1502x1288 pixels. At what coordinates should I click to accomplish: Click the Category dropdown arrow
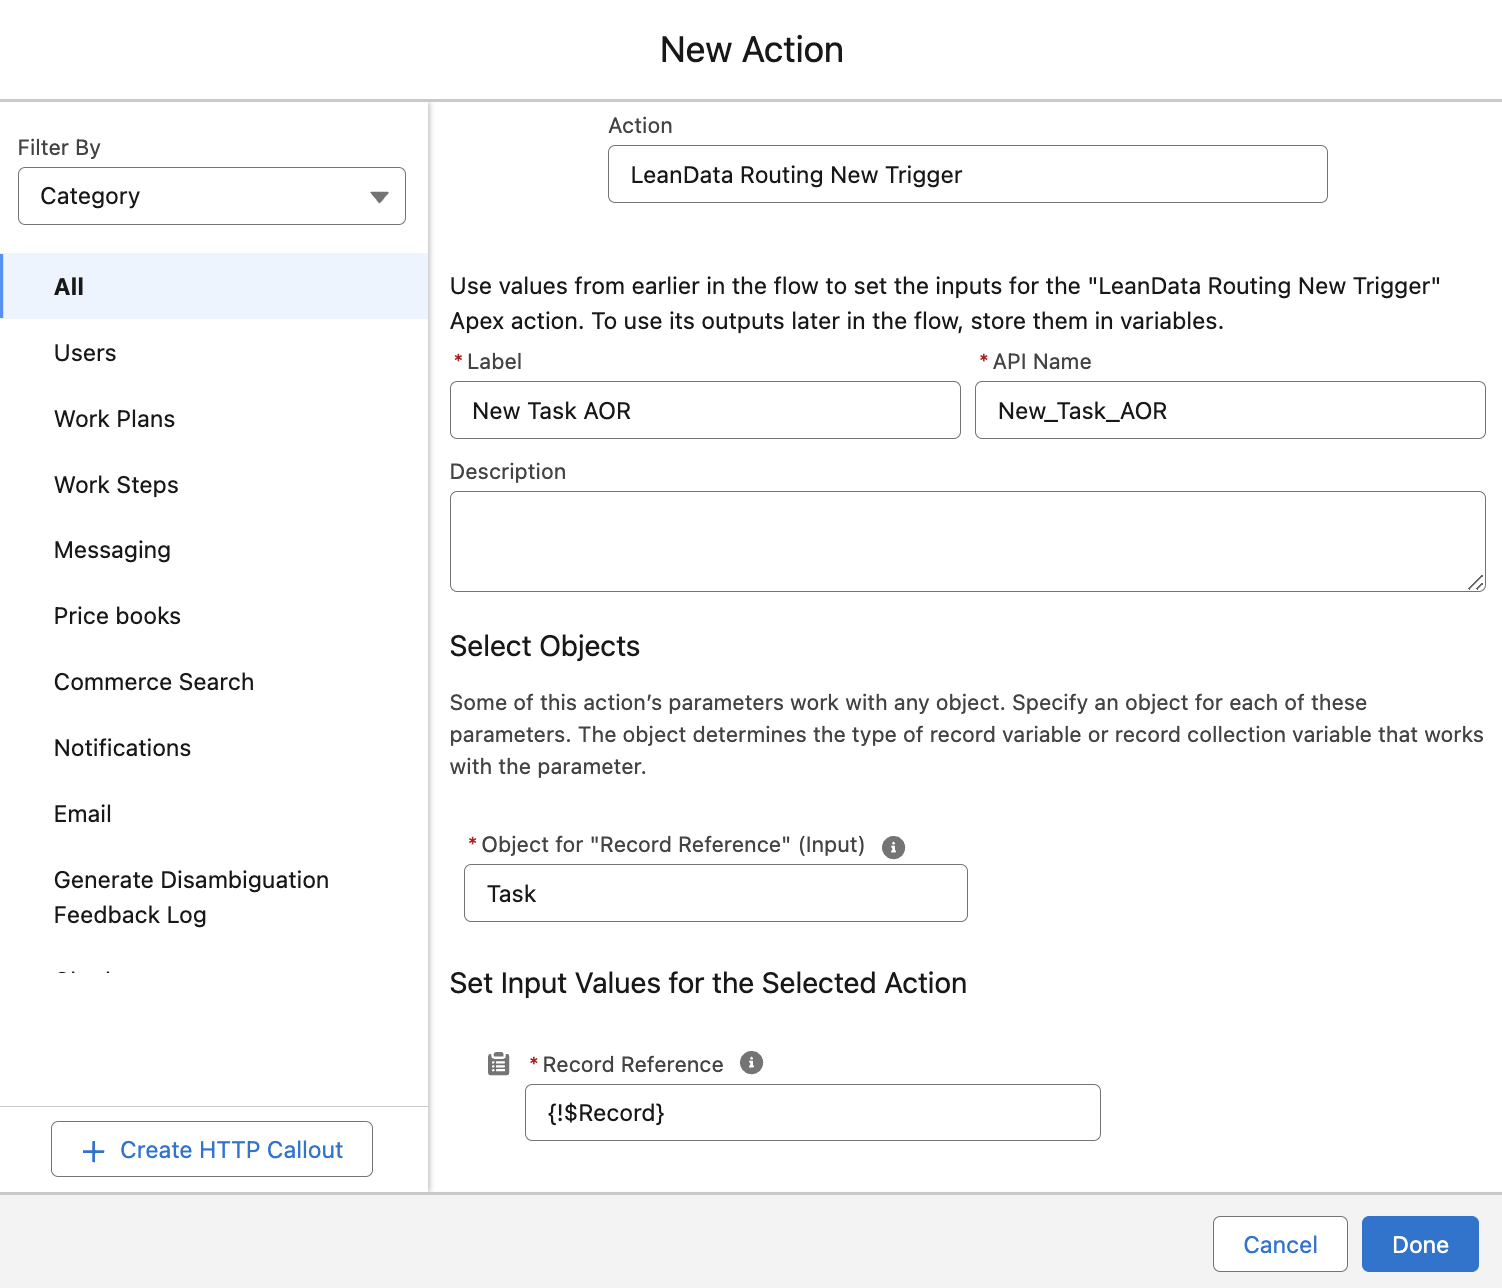(x=379, y=197)
